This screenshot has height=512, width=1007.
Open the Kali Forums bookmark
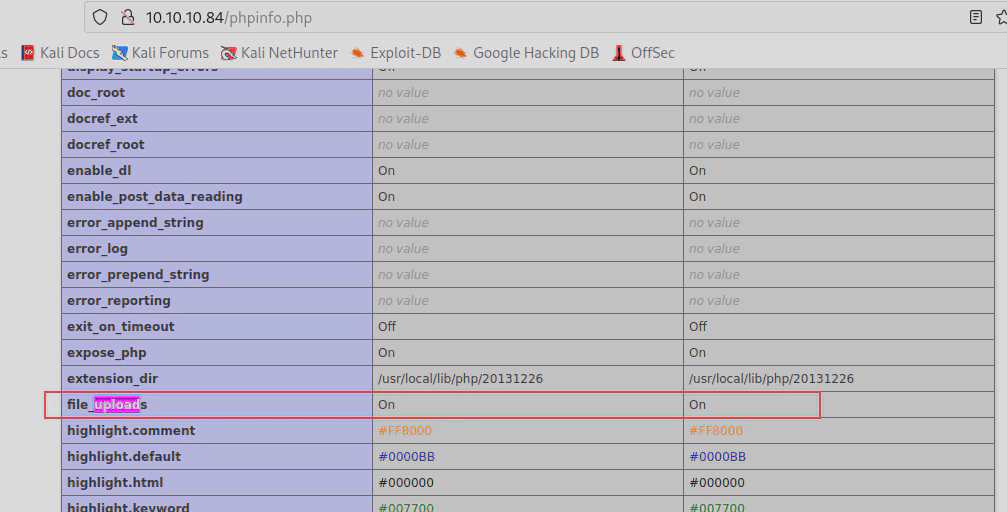point(160,53)
